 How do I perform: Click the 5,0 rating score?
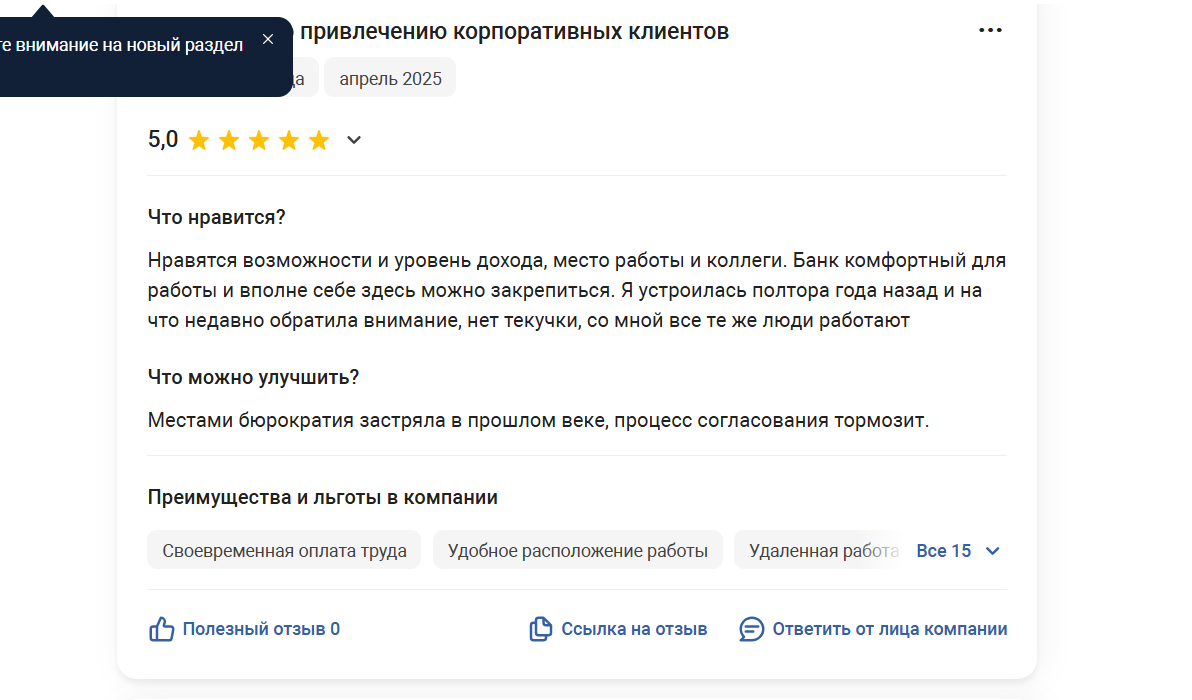pos(163,140)
